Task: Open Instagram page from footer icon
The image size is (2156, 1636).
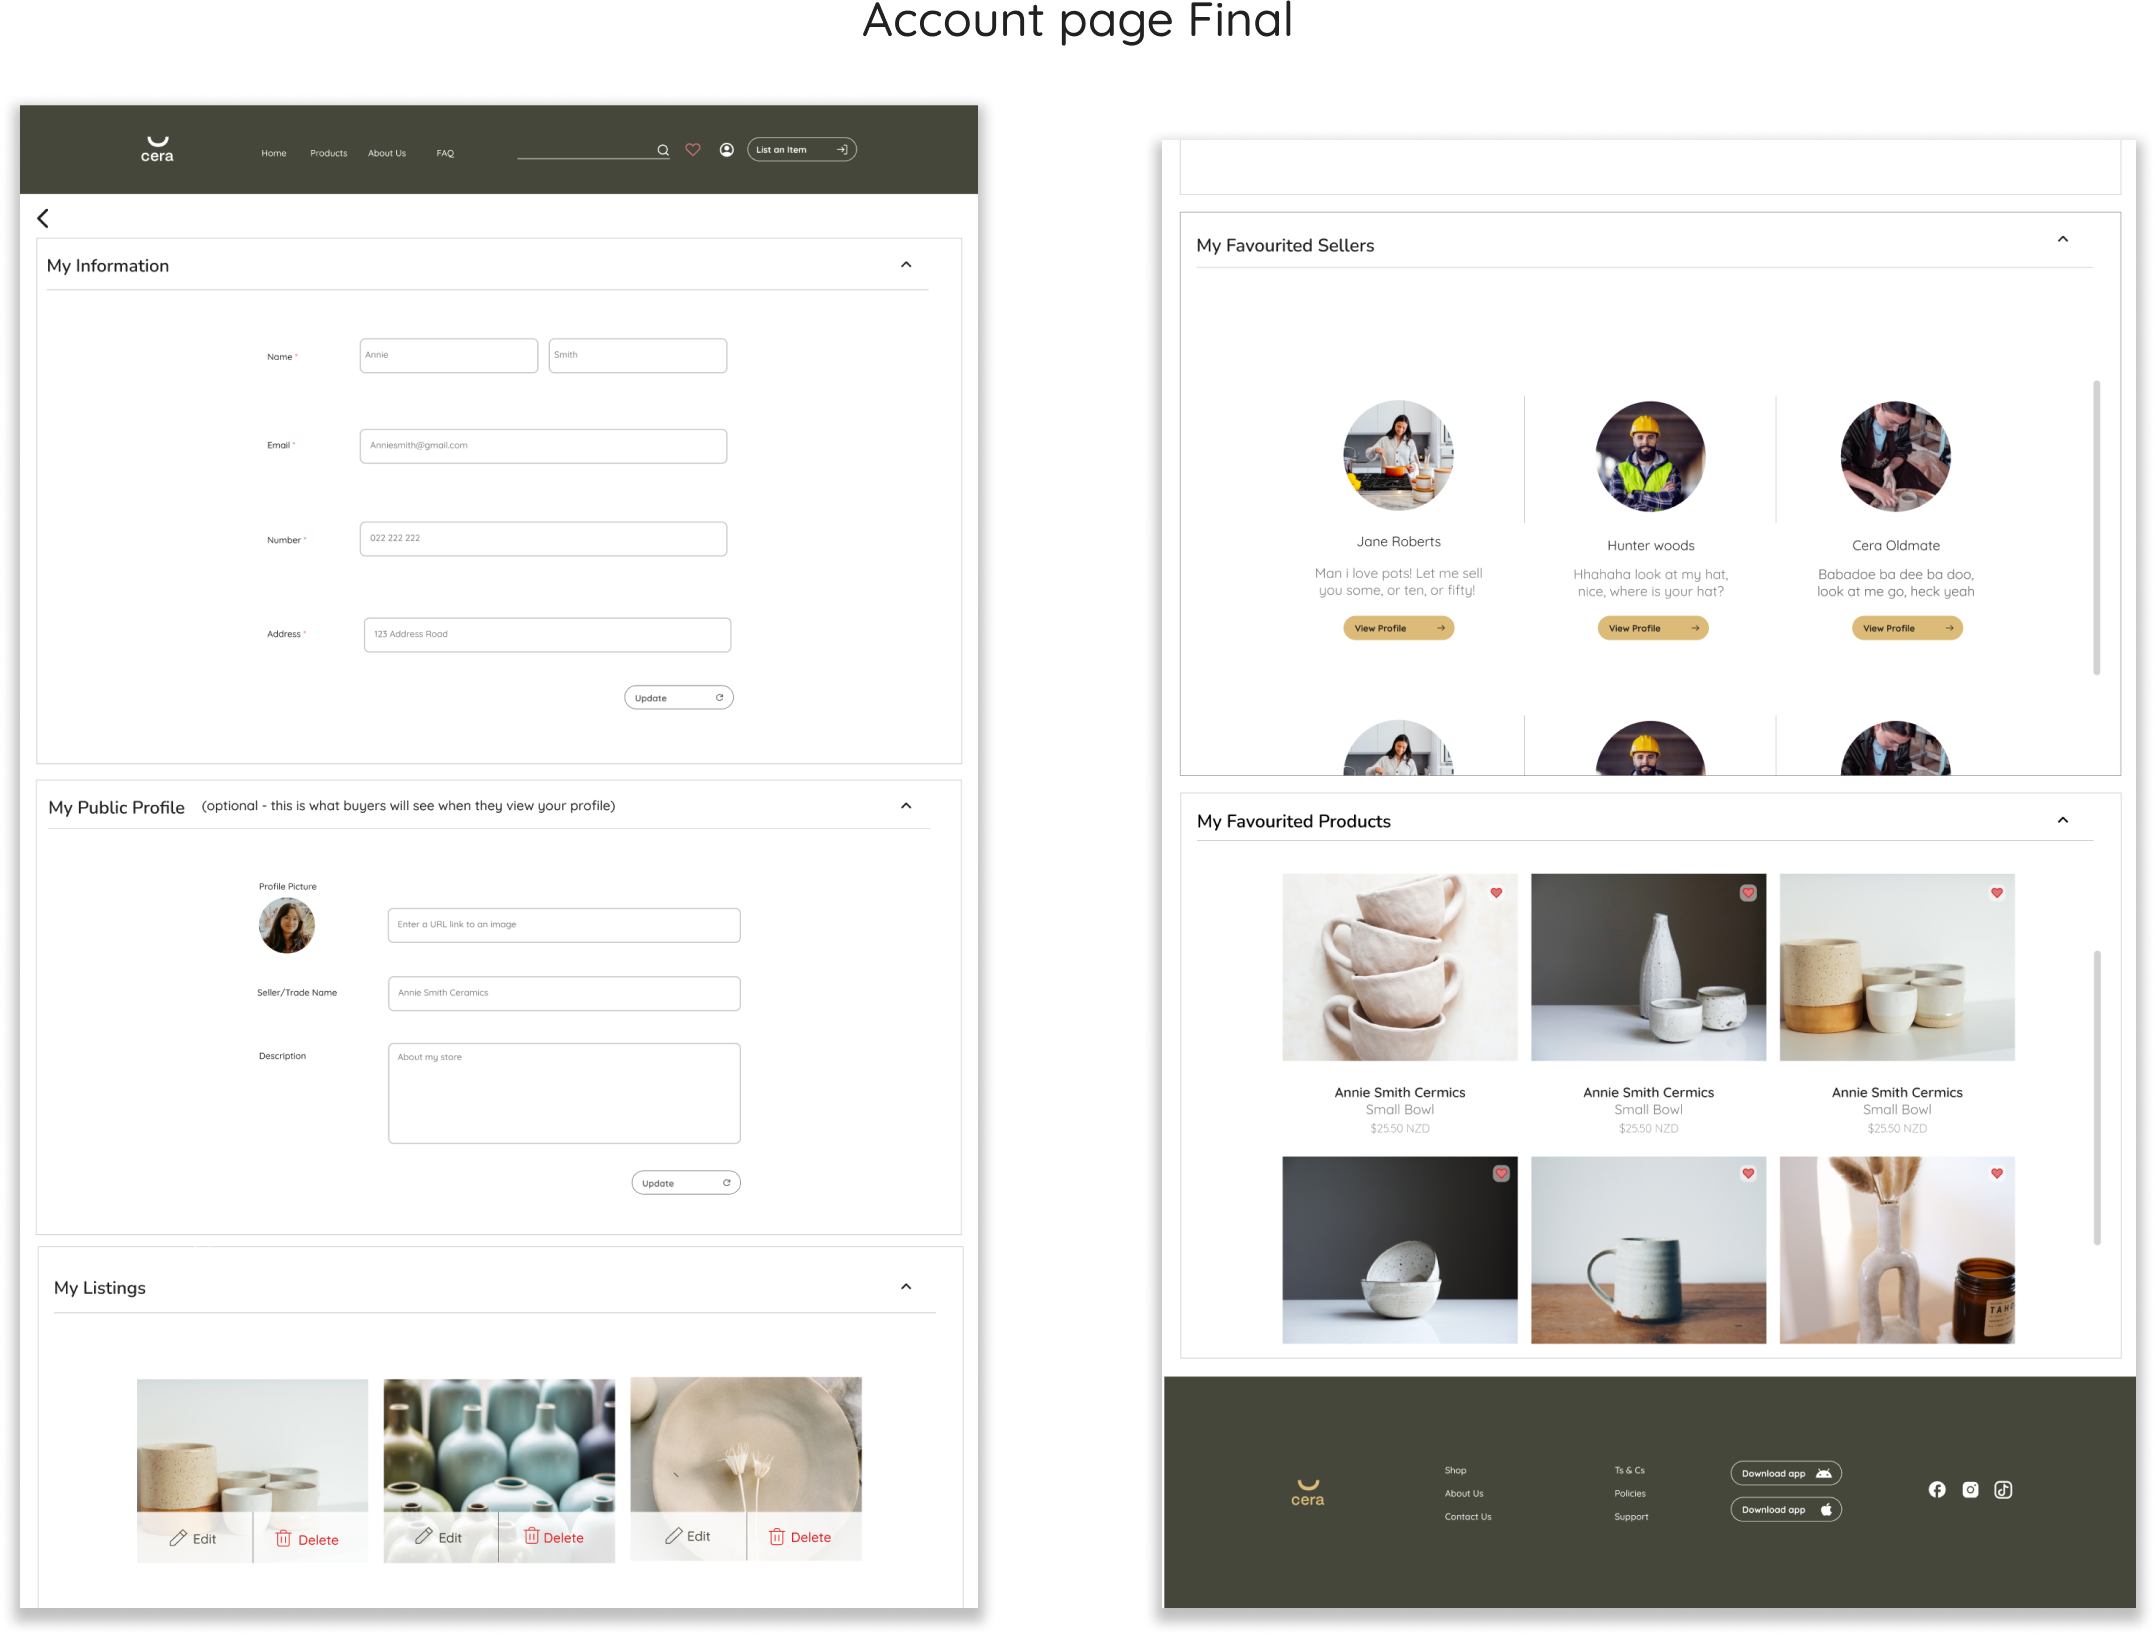Action: [1970, 1489]
